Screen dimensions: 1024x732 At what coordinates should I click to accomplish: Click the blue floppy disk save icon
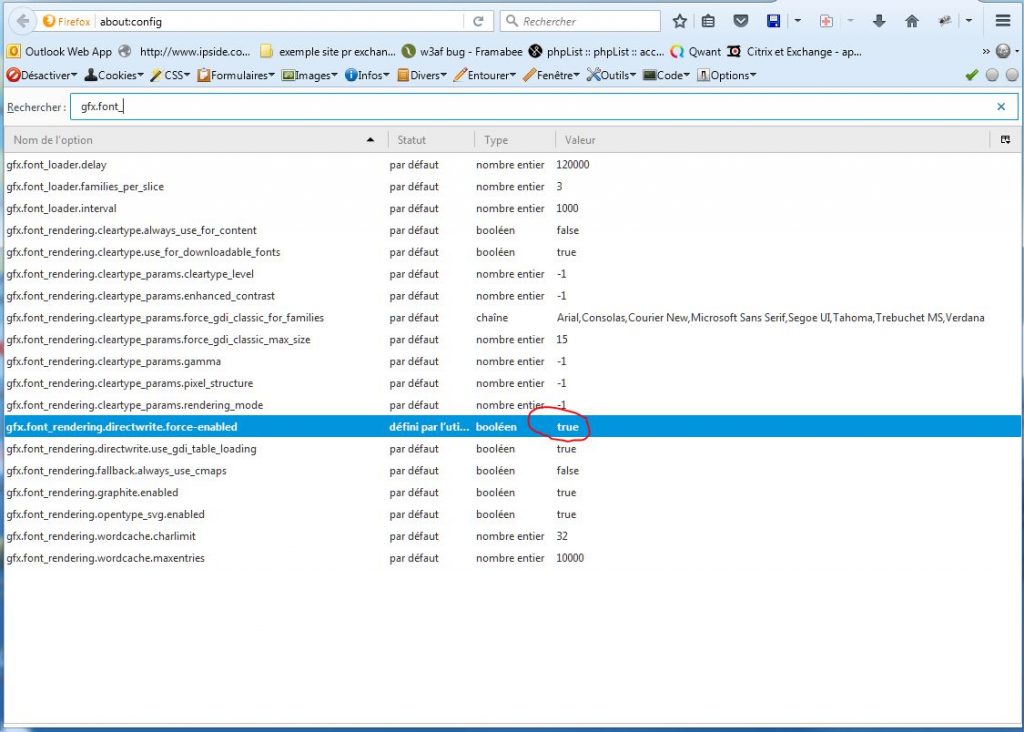(774, 21)
